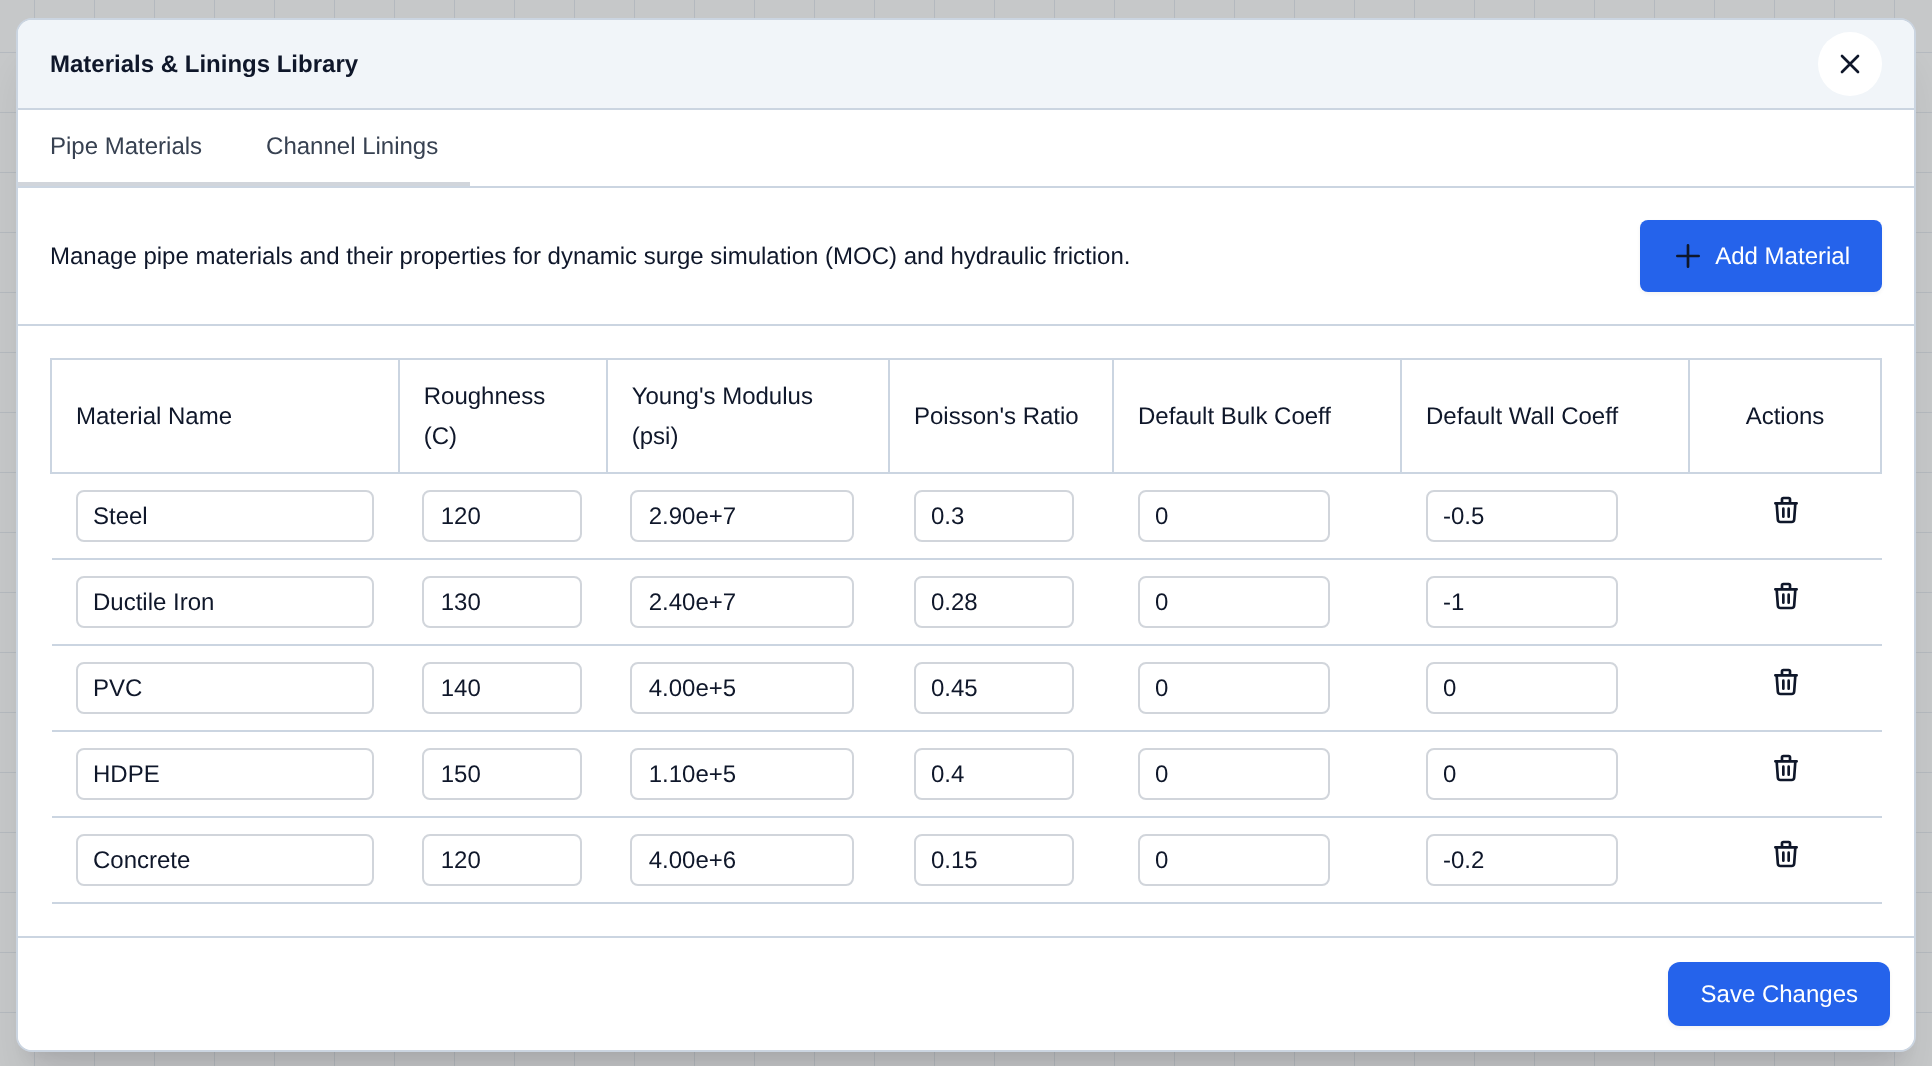Close the Materials & Linings Library dialog

[x=1849, y=64]
